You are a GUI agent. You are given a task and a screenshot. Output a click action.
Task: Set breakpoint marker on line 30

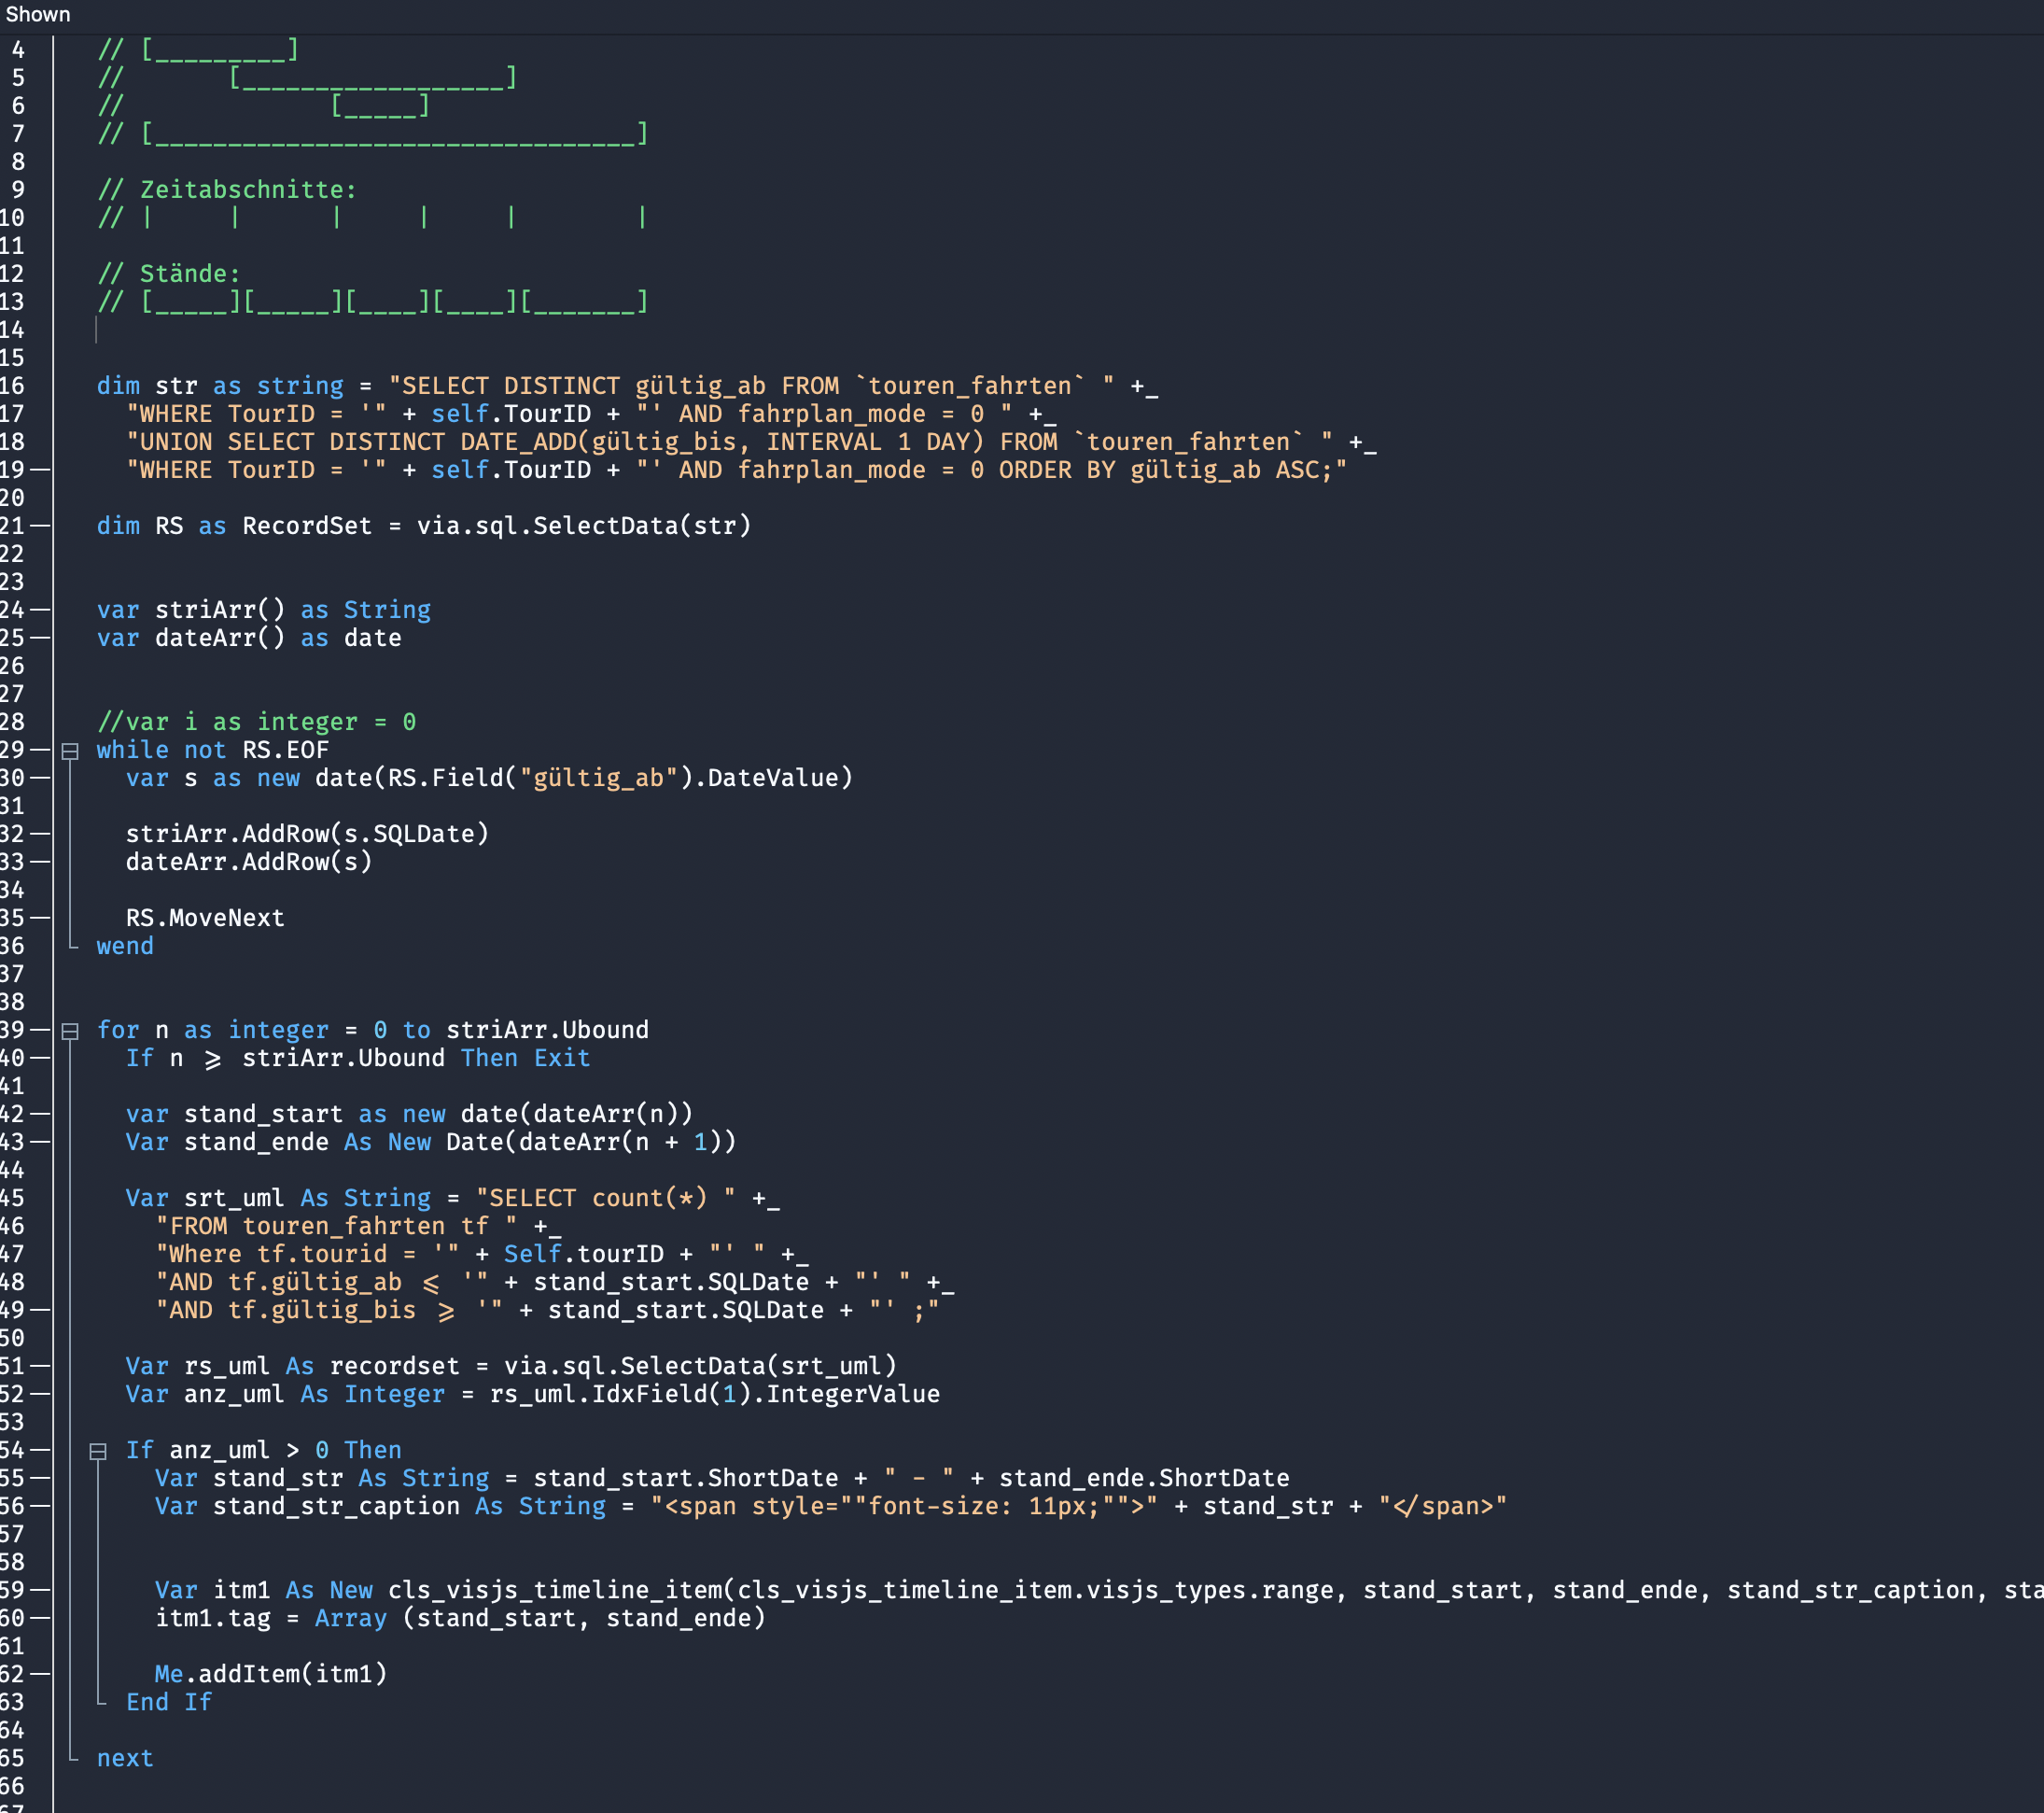pos(40,778)
